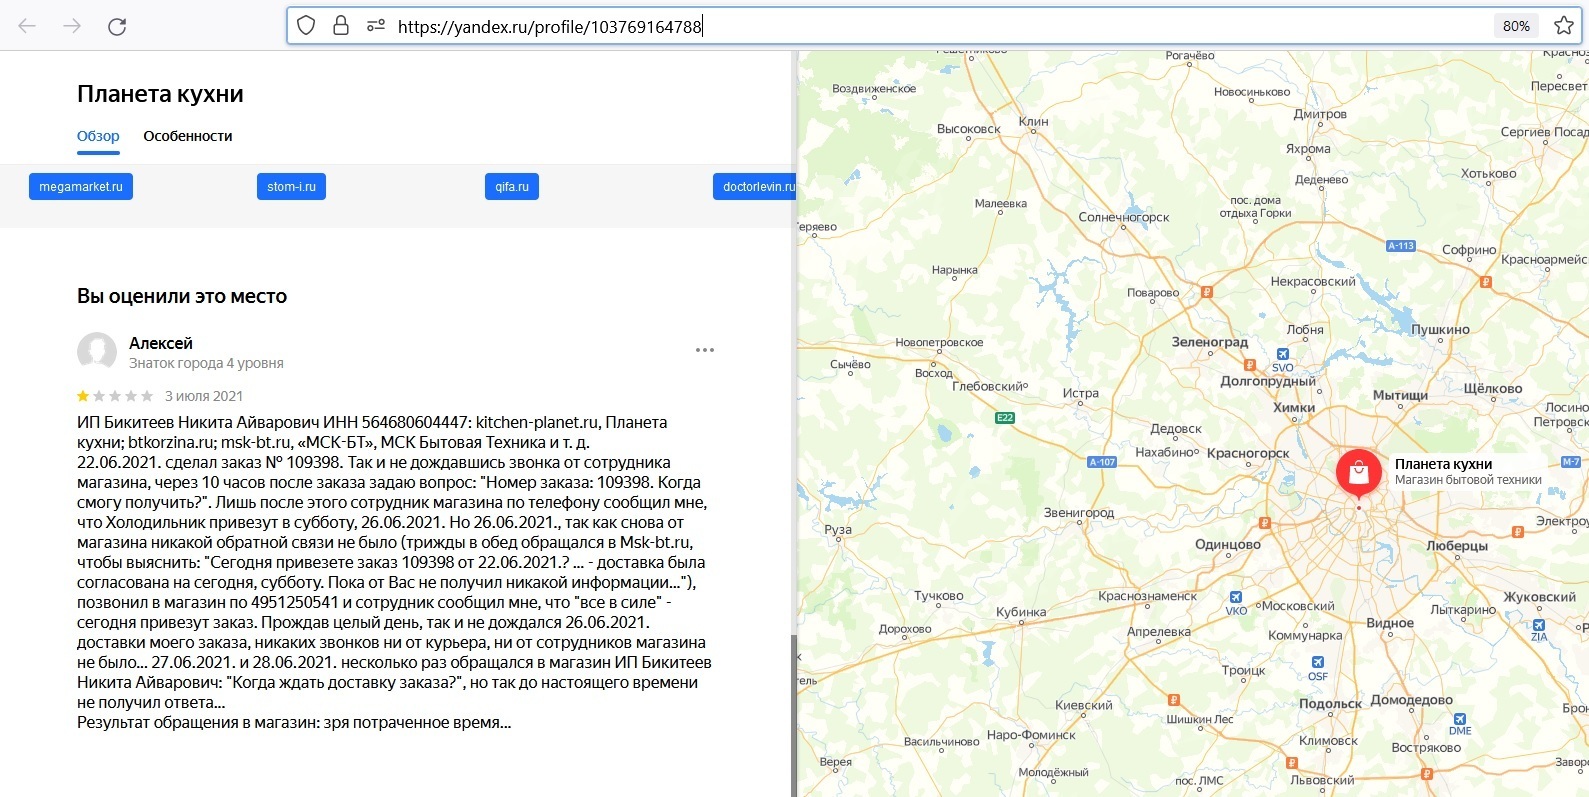Click the 80% zoom level indicator
The width and height of the screenshot is (1589, 797).
pos(1516,26)
